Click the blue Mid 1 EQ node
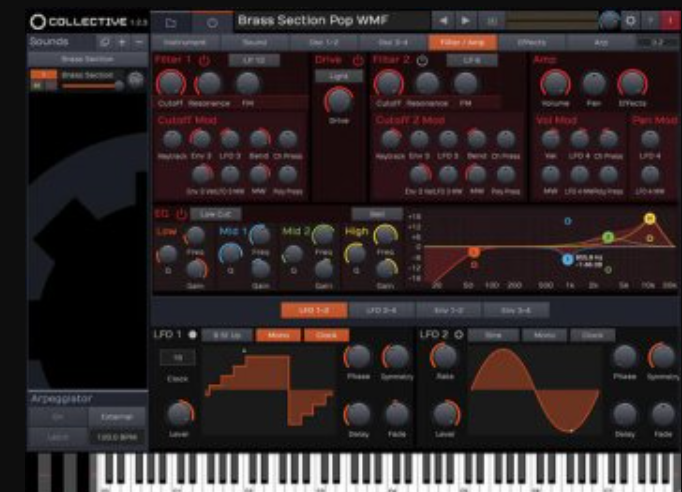 [x=567, y=260]
